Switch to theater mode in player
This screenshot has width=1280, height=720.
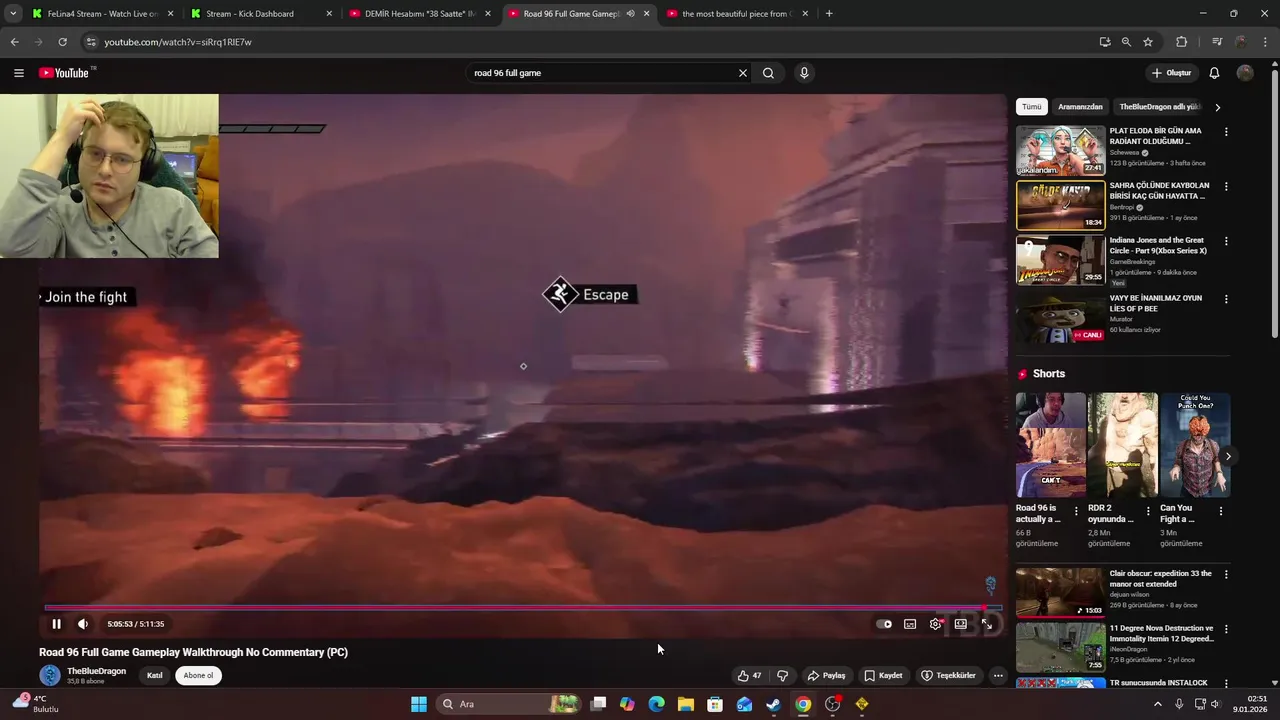(x=961, y=624)
